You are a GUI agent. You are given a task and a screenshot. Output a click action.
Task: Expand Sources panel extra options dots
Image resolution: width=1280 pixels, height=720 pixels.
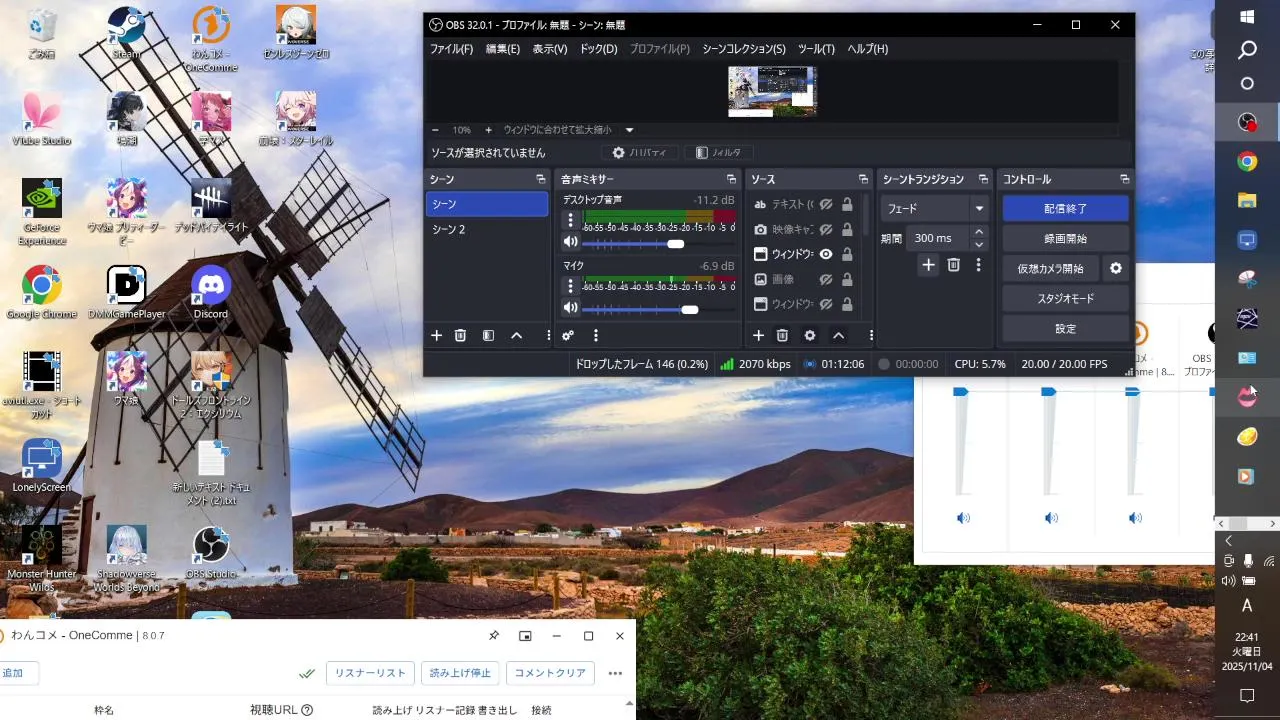tap(871, 336)
